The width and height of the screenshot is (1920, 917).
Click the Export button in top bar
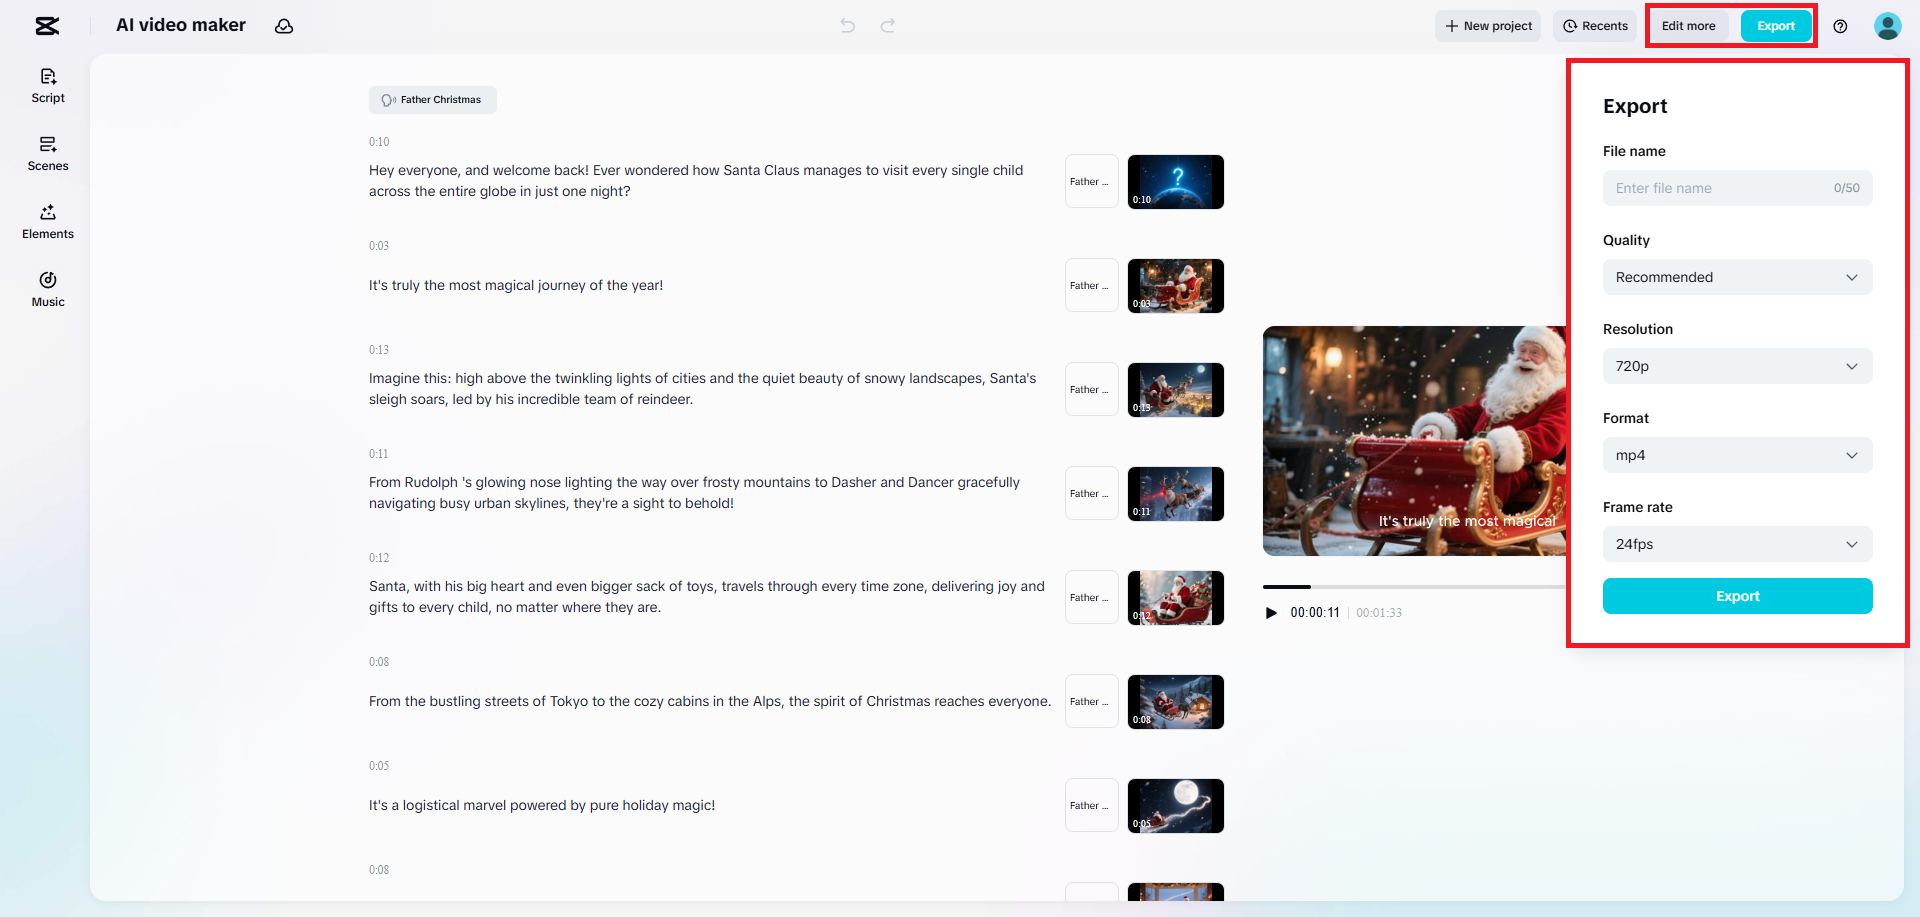coord(1776,26)
